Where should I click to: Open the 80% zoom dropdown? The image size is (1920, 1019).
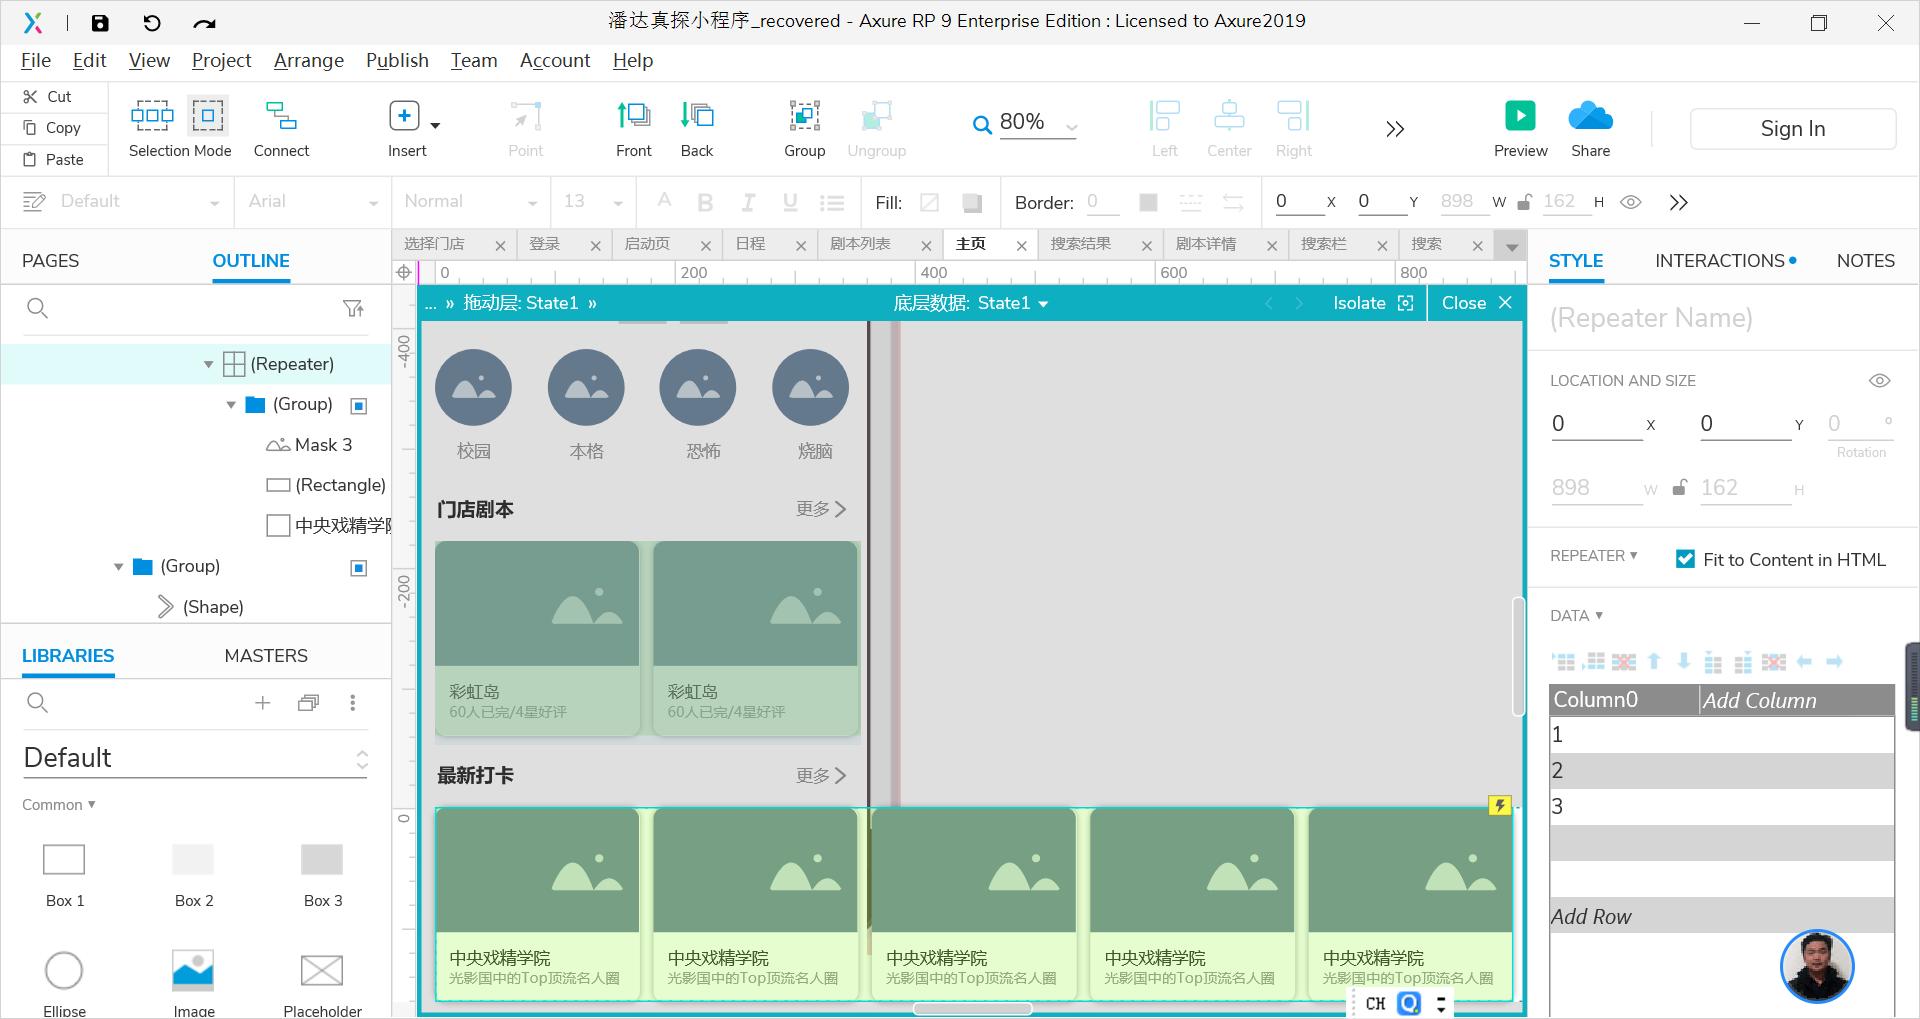1071,127
